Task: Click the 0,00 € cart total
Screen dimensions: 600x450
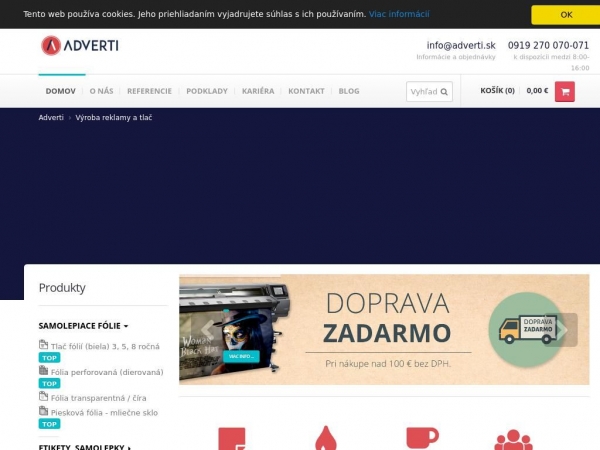Action: pyautogui.click(x=537, y=91)
